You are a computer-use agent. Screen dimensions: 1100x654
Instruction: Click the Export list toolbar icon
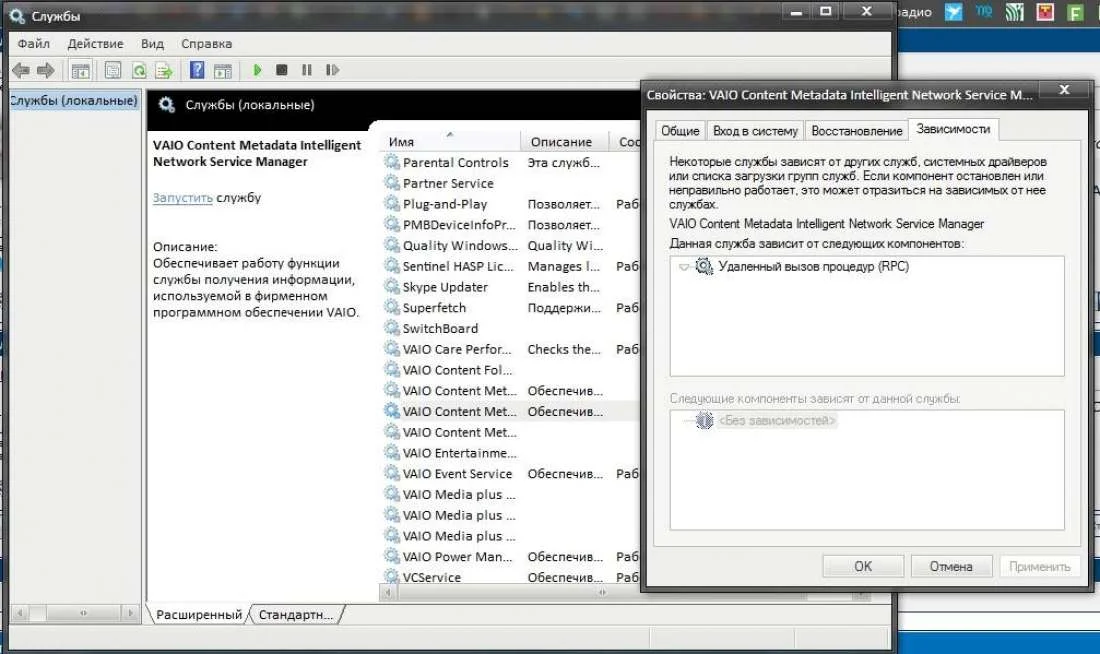click(164, 70)
